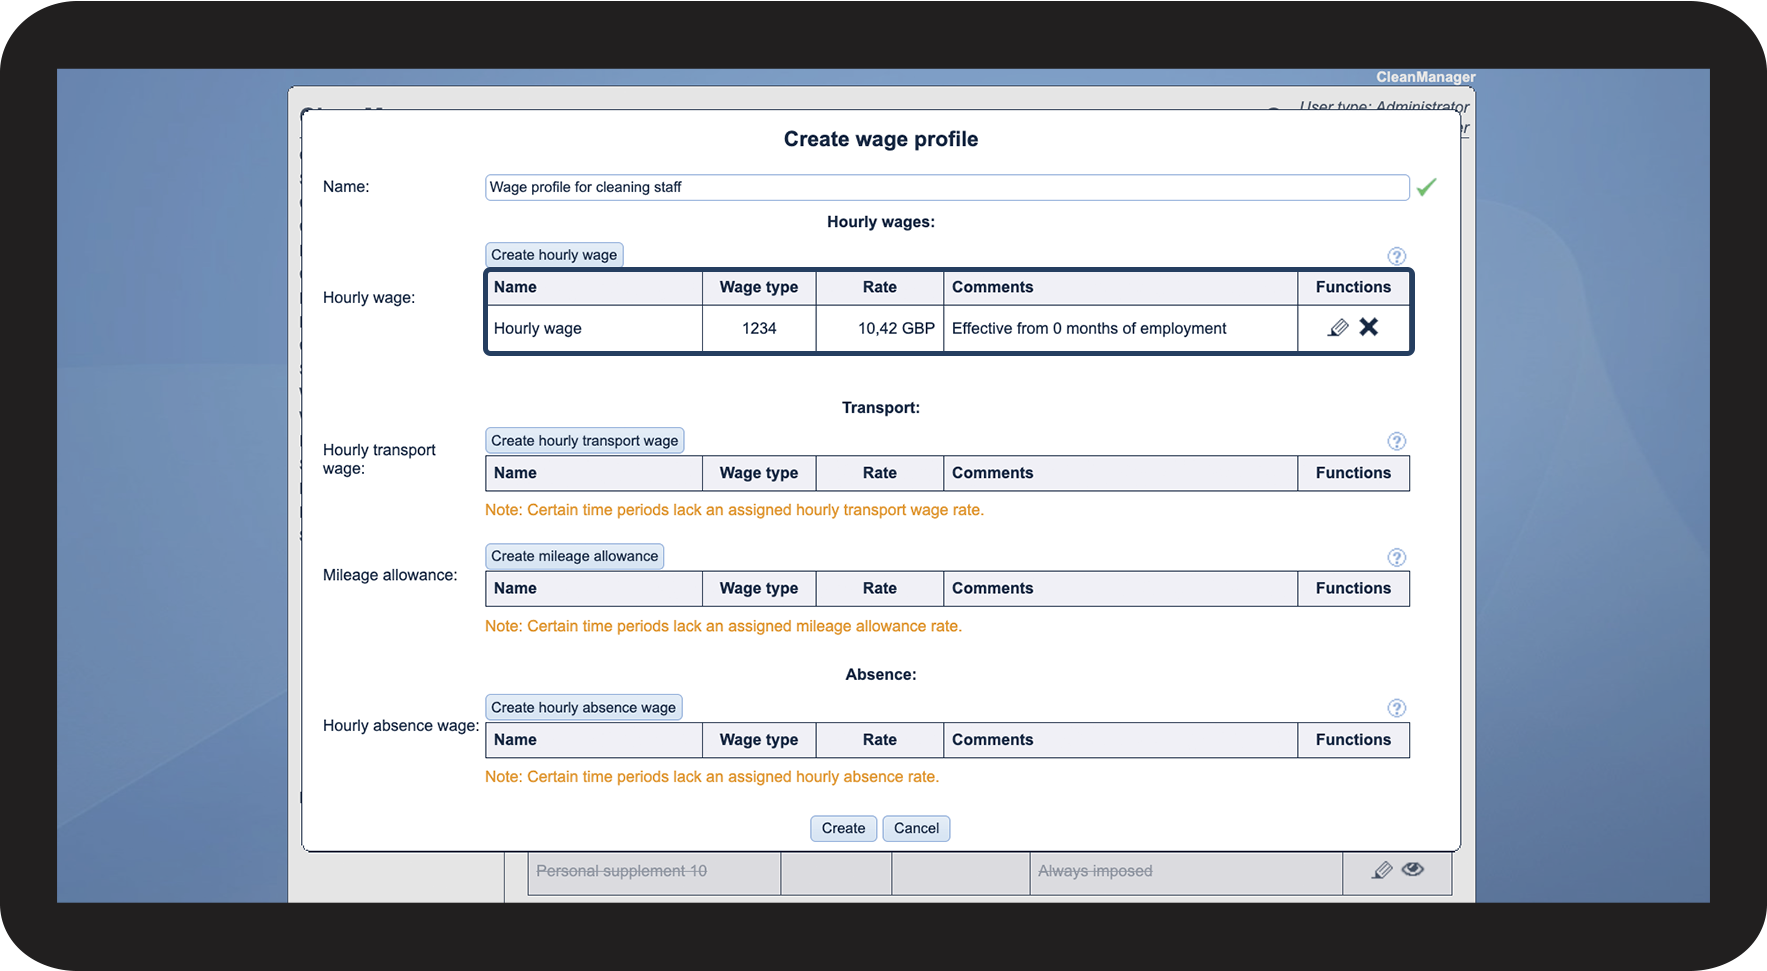Screen dimensions: 1767x971
Task: Toggle eye icon for Personal supplement 10
Action: pos(1413,869)
